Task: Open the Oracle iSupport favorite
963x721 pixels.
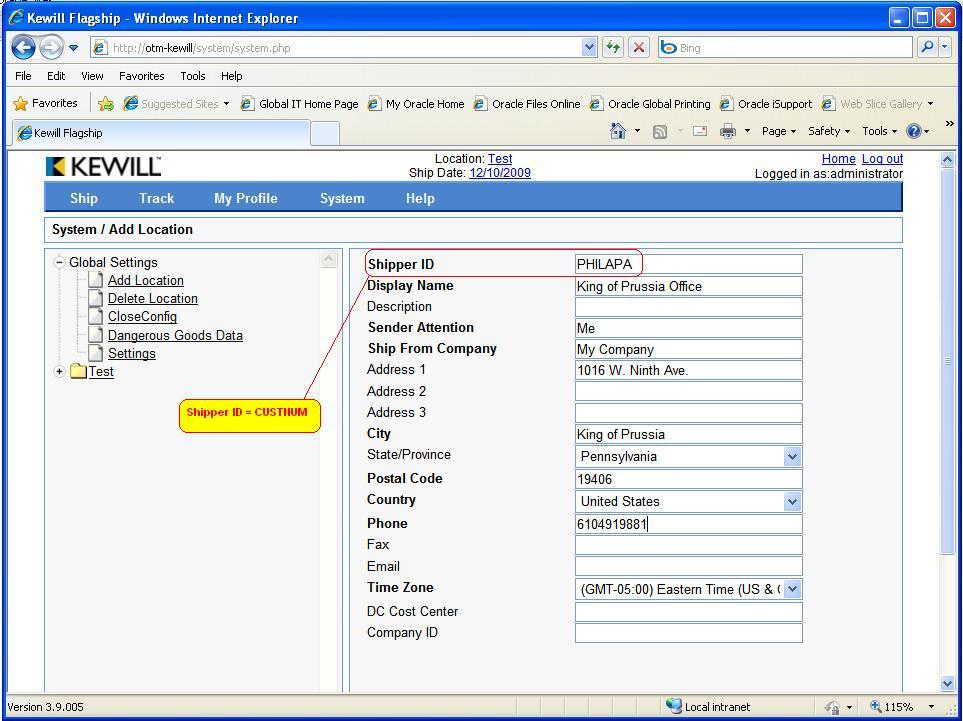Action: point(766,104)
